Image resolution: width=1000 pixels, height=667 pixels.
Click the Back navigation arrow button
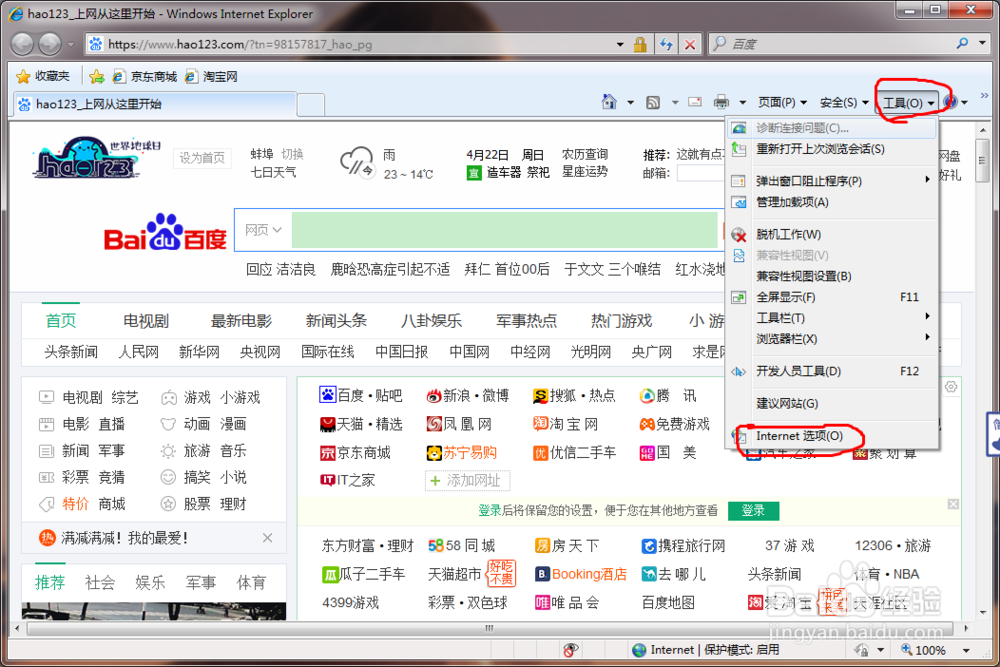click(22, 44)
